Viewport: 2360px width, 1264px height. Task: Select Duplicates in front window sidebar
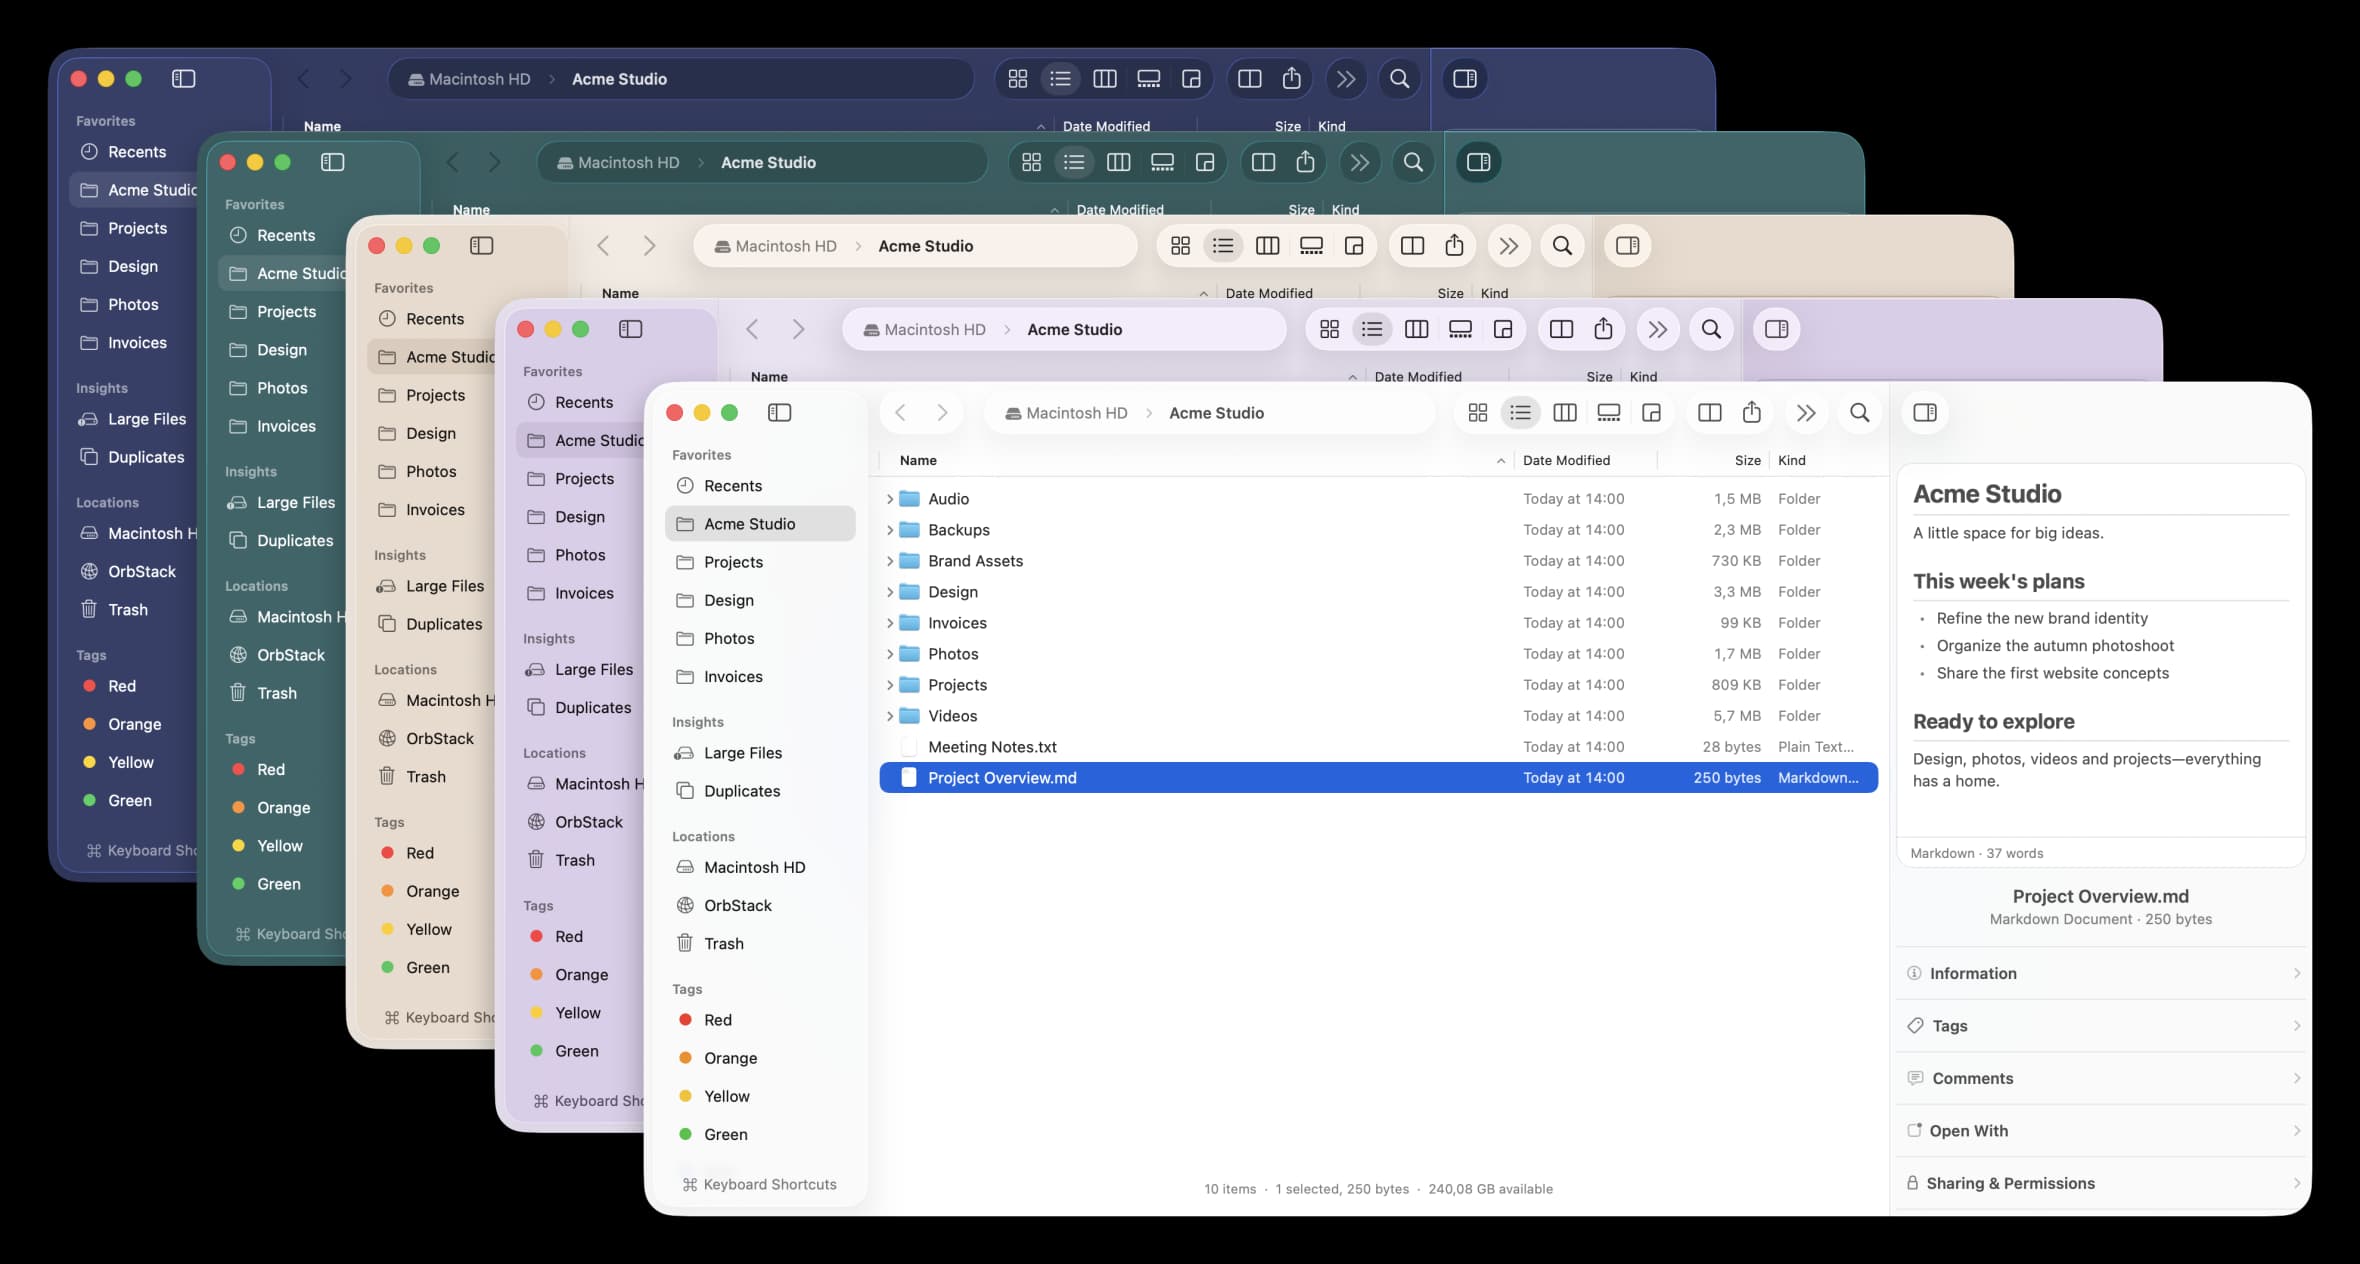coord(760,791)
